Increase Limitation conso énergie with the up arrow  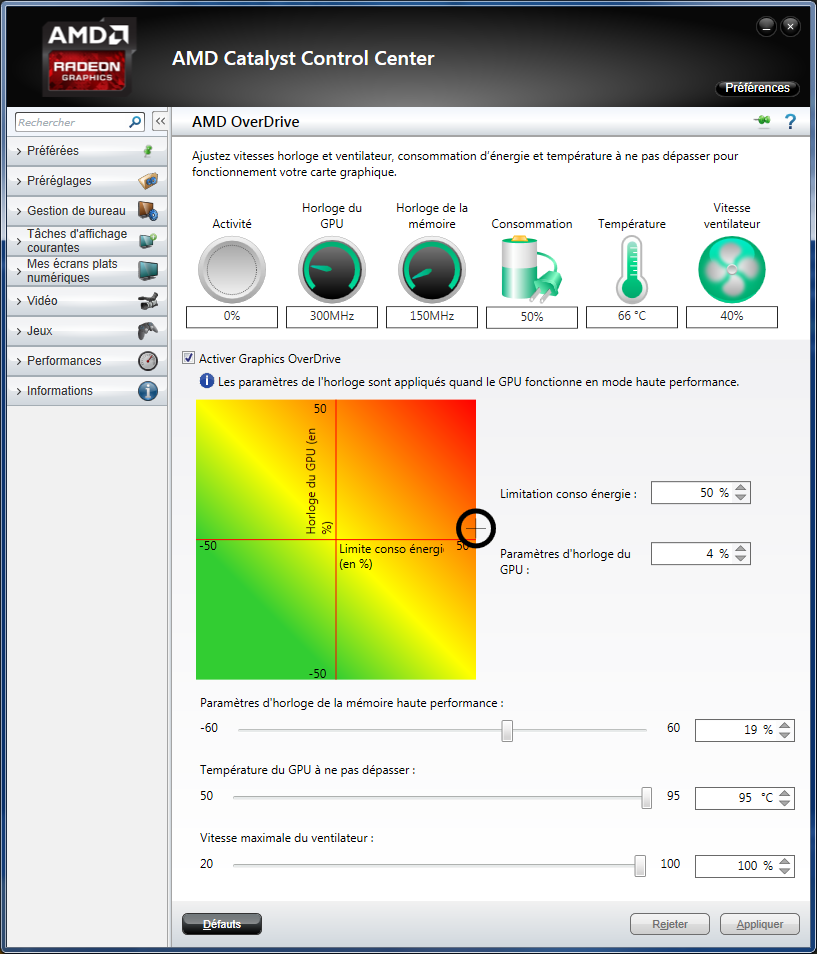tap(741, 487)
